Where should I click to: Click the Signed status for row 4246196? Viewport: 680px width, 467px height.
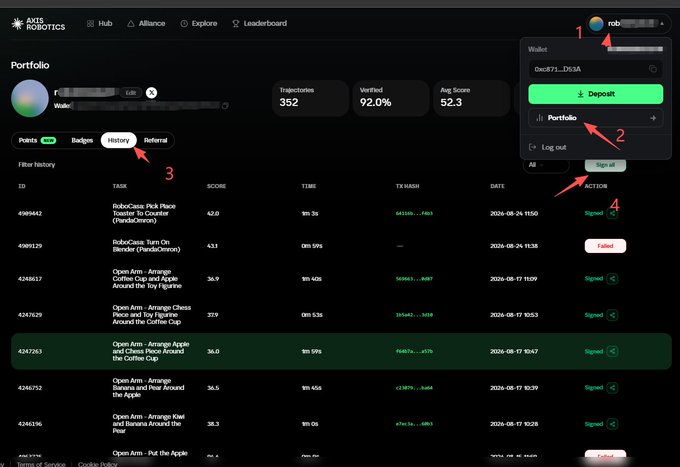click(594, 424)
